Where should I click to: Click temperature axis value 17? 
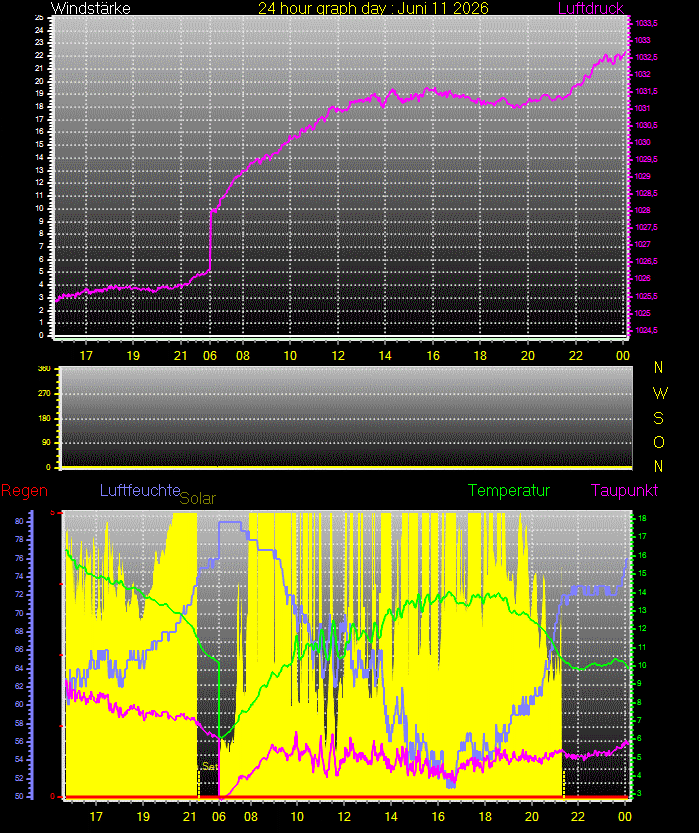[642, 537]
